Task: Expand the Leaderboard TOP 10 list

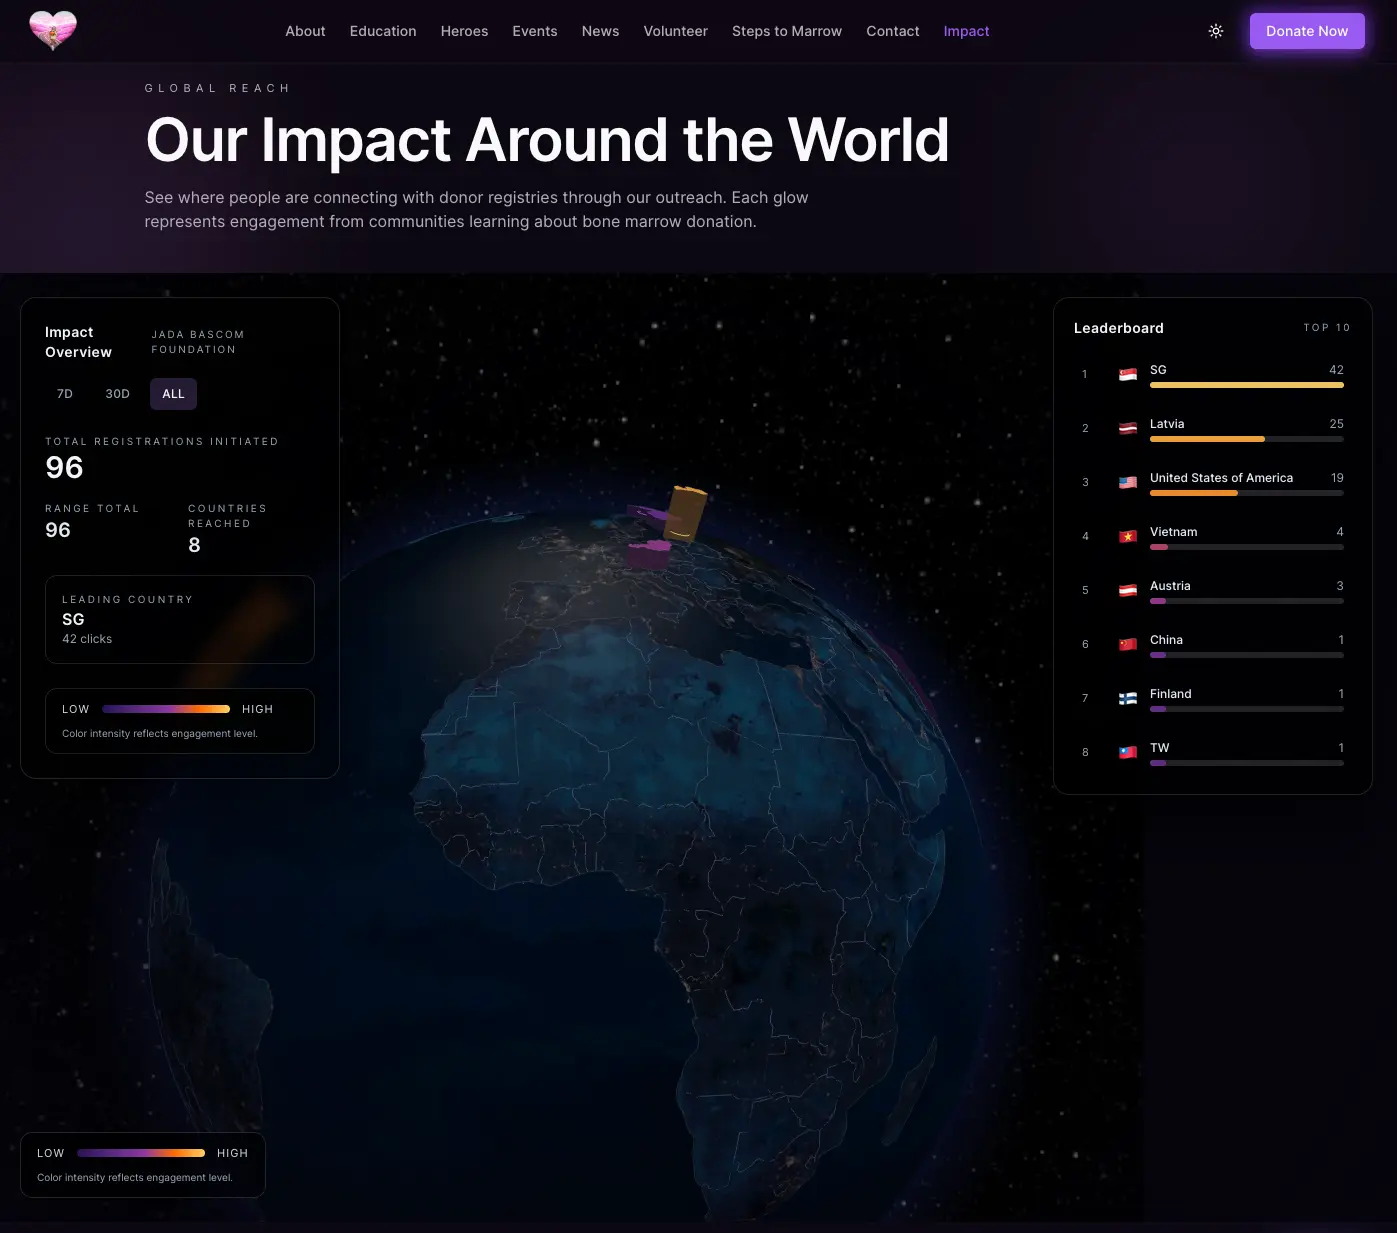Action: point(1326,327)
